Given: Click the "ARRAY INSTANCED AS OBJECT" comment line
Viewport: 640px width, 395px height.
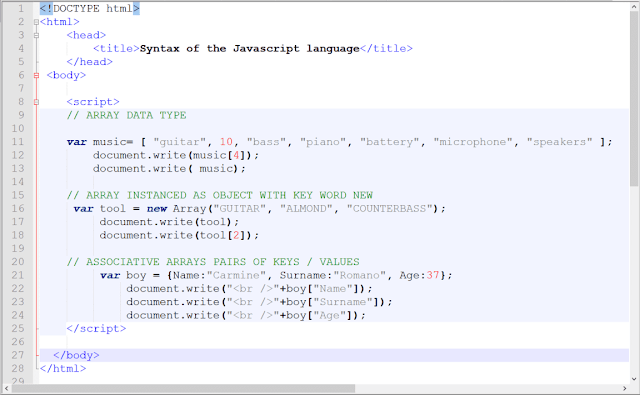Looking at the screenshot, I should 220,195.
